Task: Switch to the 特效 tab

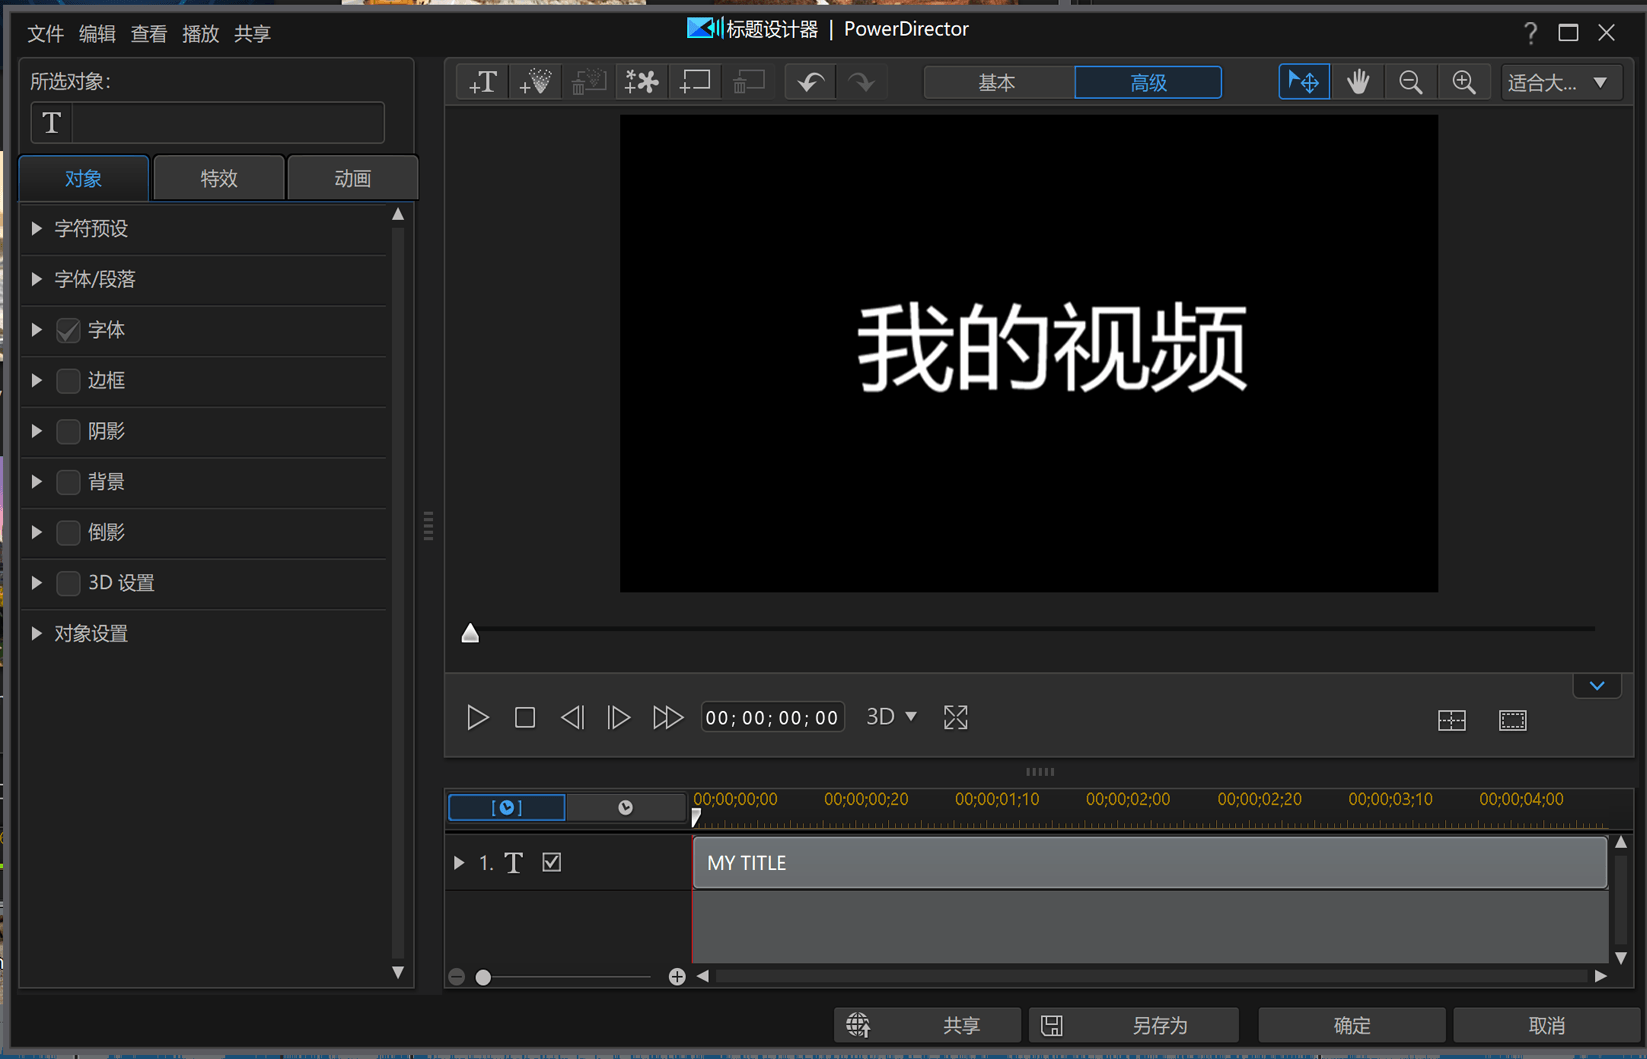Action: click(218, 179)
